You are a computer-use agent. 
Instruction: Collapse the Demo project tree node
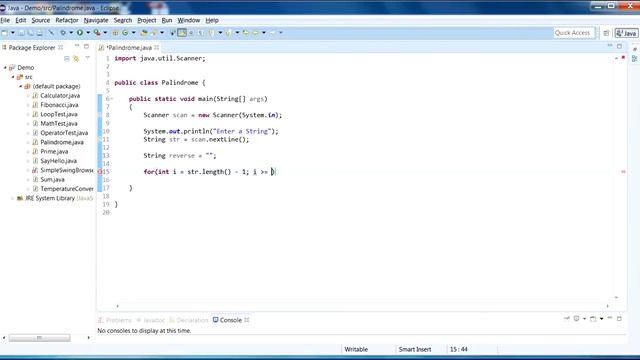pos(5,68)
